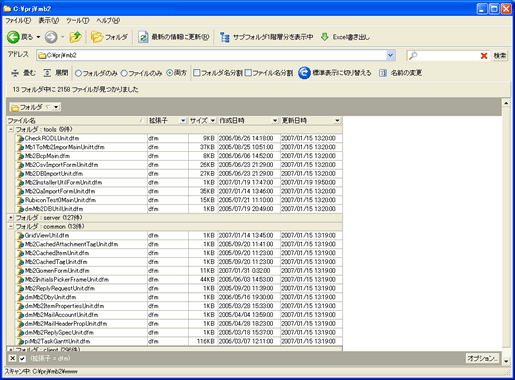Click the search magnifier icon

pyautogui.click(x=413, y=55)
